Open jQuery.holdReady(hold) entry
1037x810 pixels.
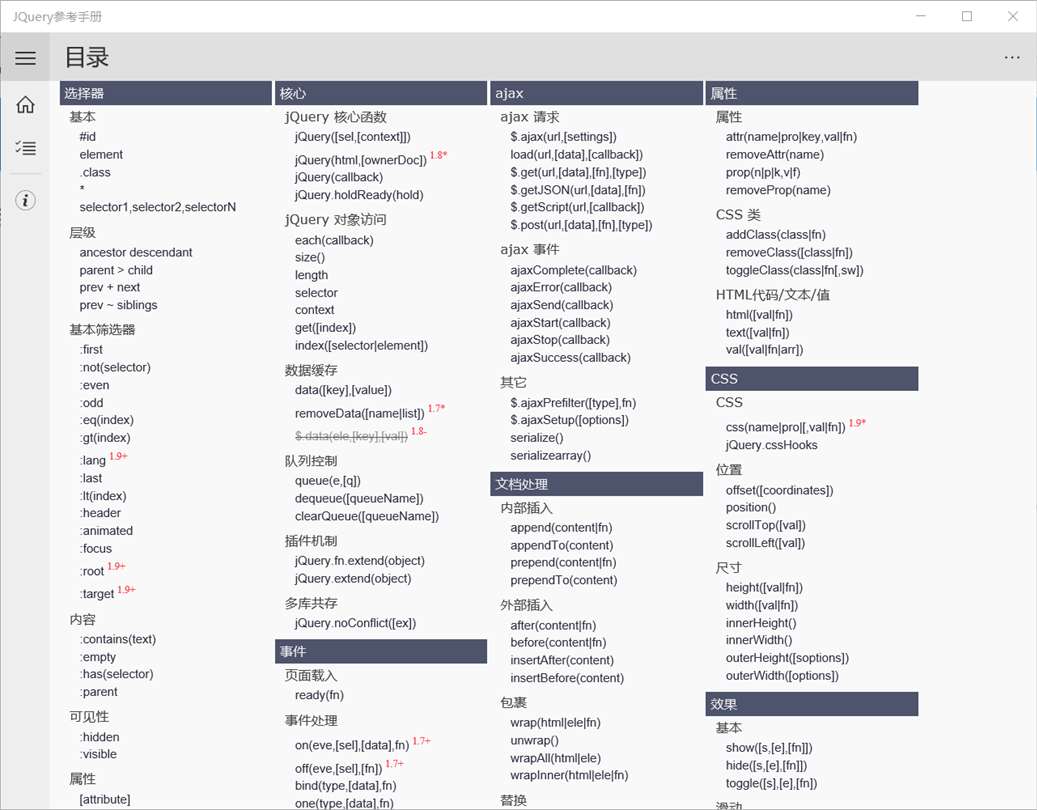(359, 195)
